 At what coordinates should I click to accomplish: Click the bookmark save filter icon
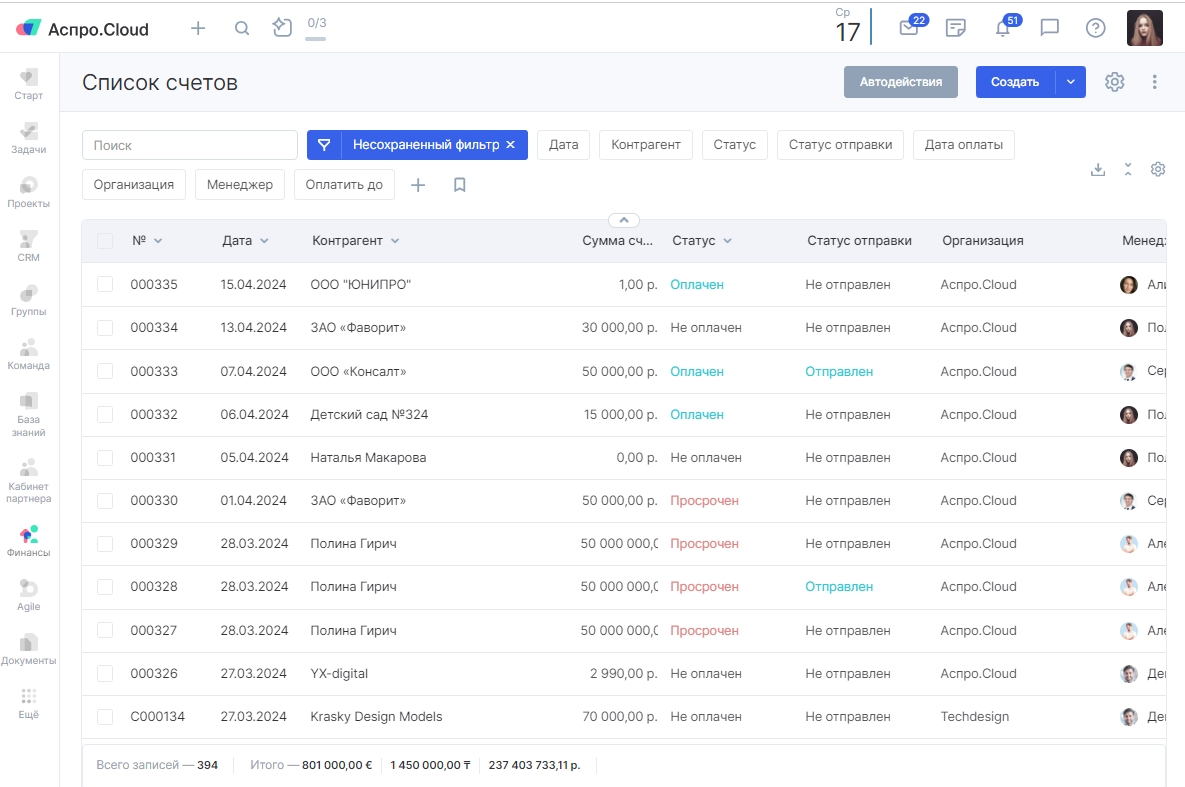point(460,185)
